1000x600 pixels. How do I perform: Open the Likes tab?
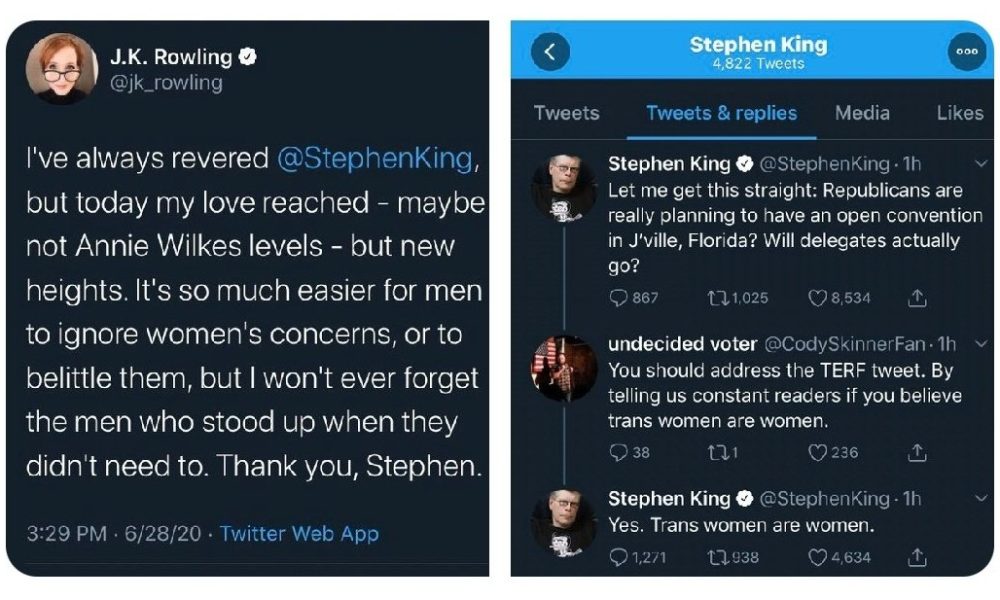click(x=959, y=113)
